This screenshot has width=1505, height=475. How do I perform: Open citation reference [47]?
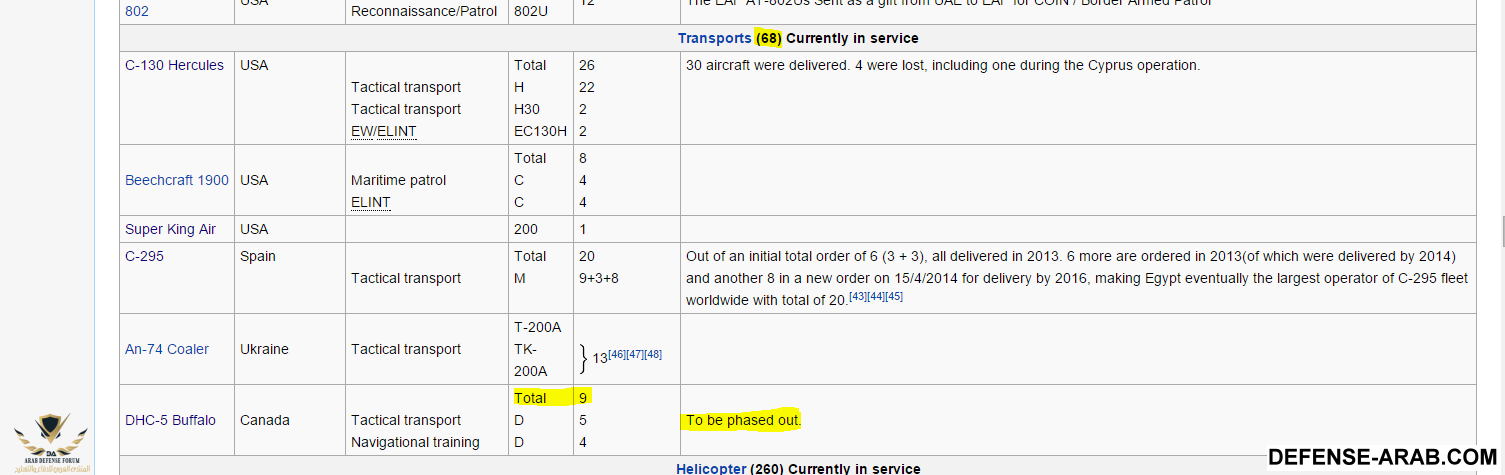point(635,354)
